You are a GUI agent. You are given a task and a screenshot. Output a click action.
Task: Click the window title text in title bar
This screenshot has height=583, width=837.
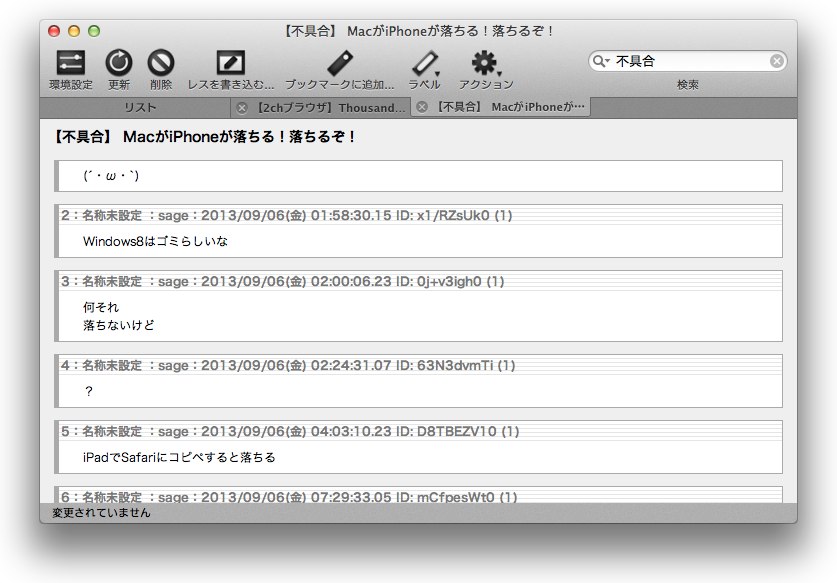(418, 31)
